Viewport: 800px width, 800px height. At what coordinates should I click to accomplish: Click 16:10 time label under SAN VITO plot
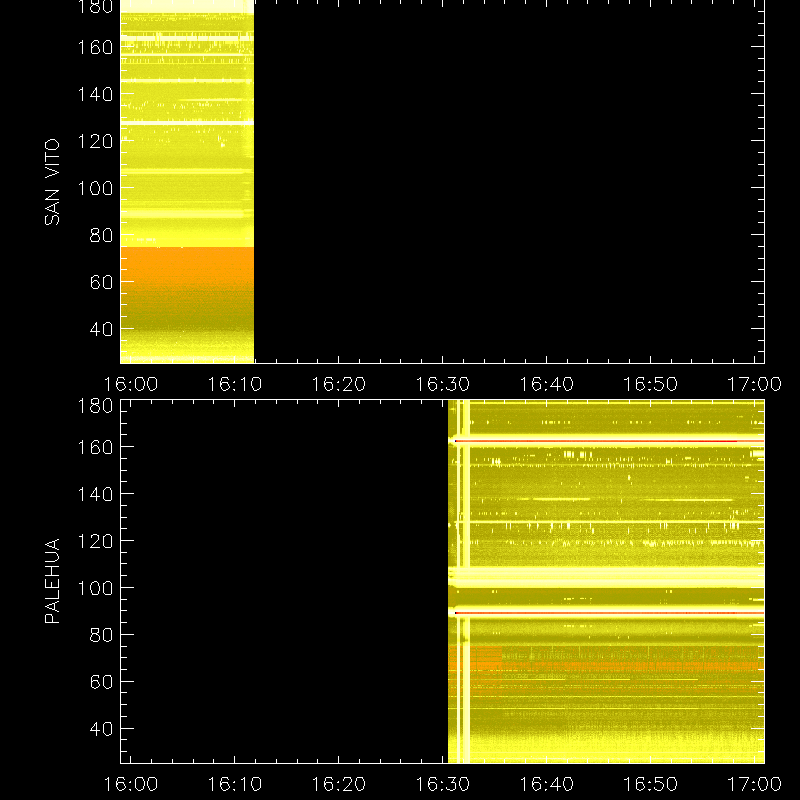point(235,384)
